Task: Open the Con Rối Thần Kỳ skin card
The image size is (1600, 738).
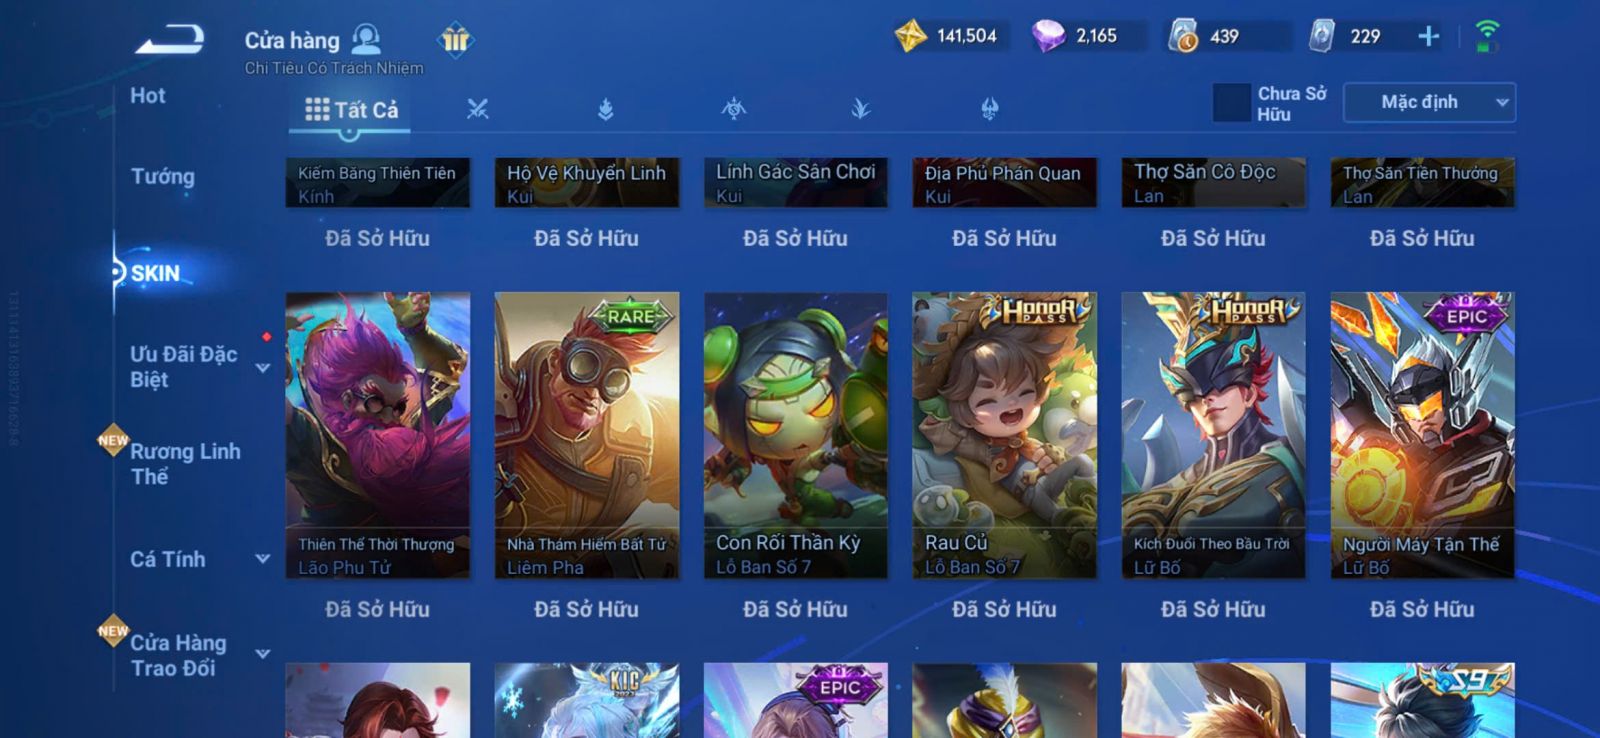Action: [795, 435]
